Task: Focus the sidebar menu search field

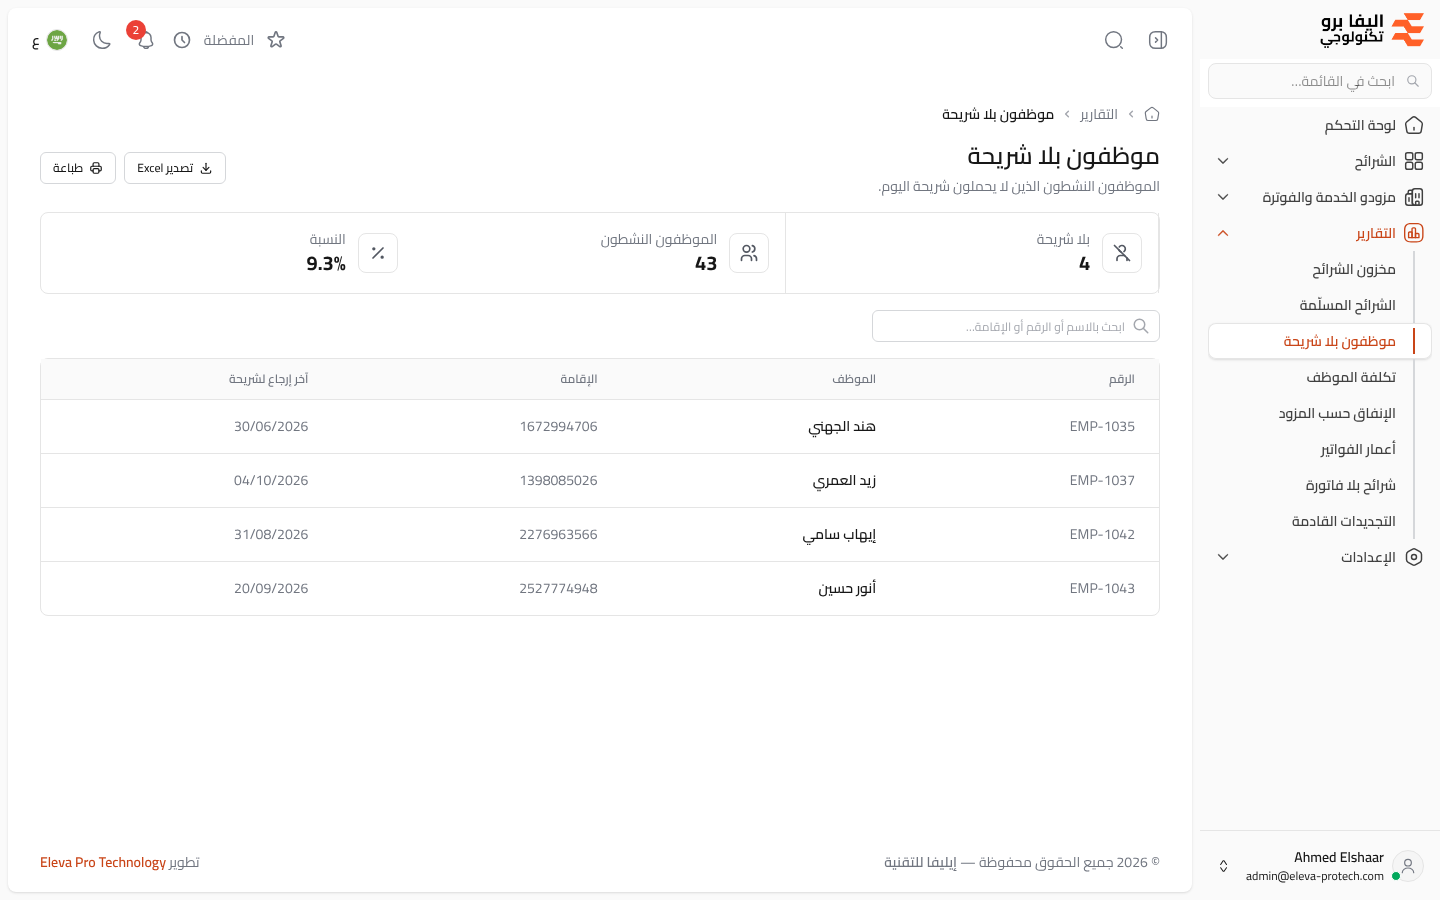Action: click(1320, 81)
